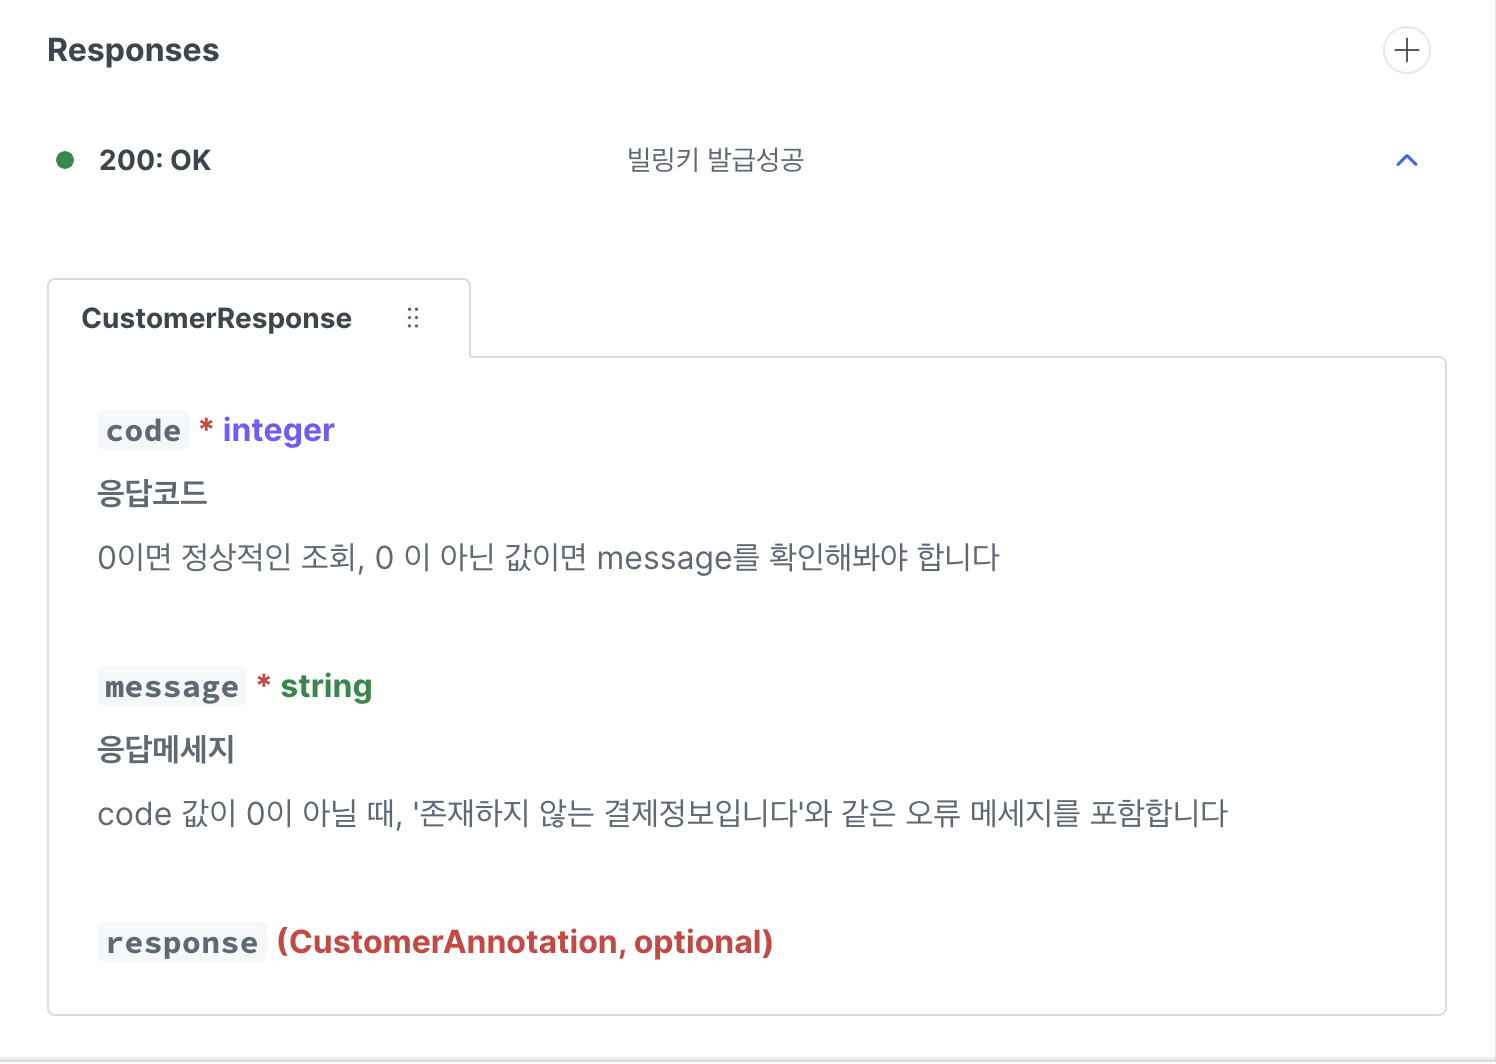
Task: Click the 응답코드 field title
Action: point(152,493)
